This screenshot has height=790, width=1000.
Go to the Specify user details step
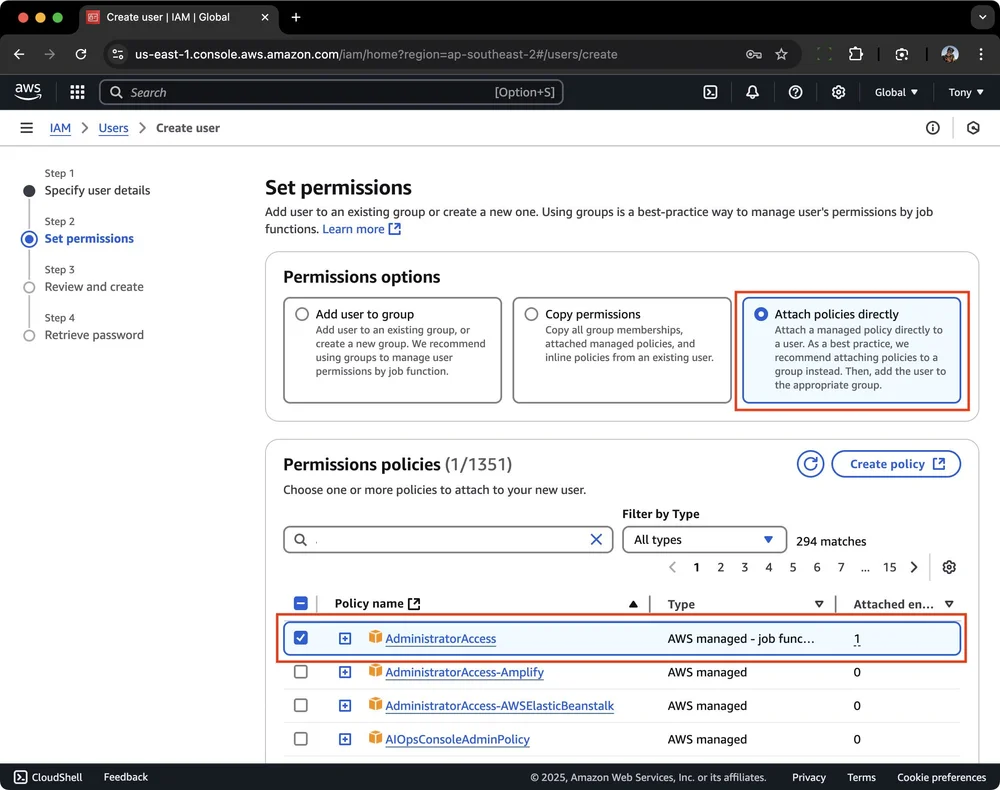click(97, 190)
